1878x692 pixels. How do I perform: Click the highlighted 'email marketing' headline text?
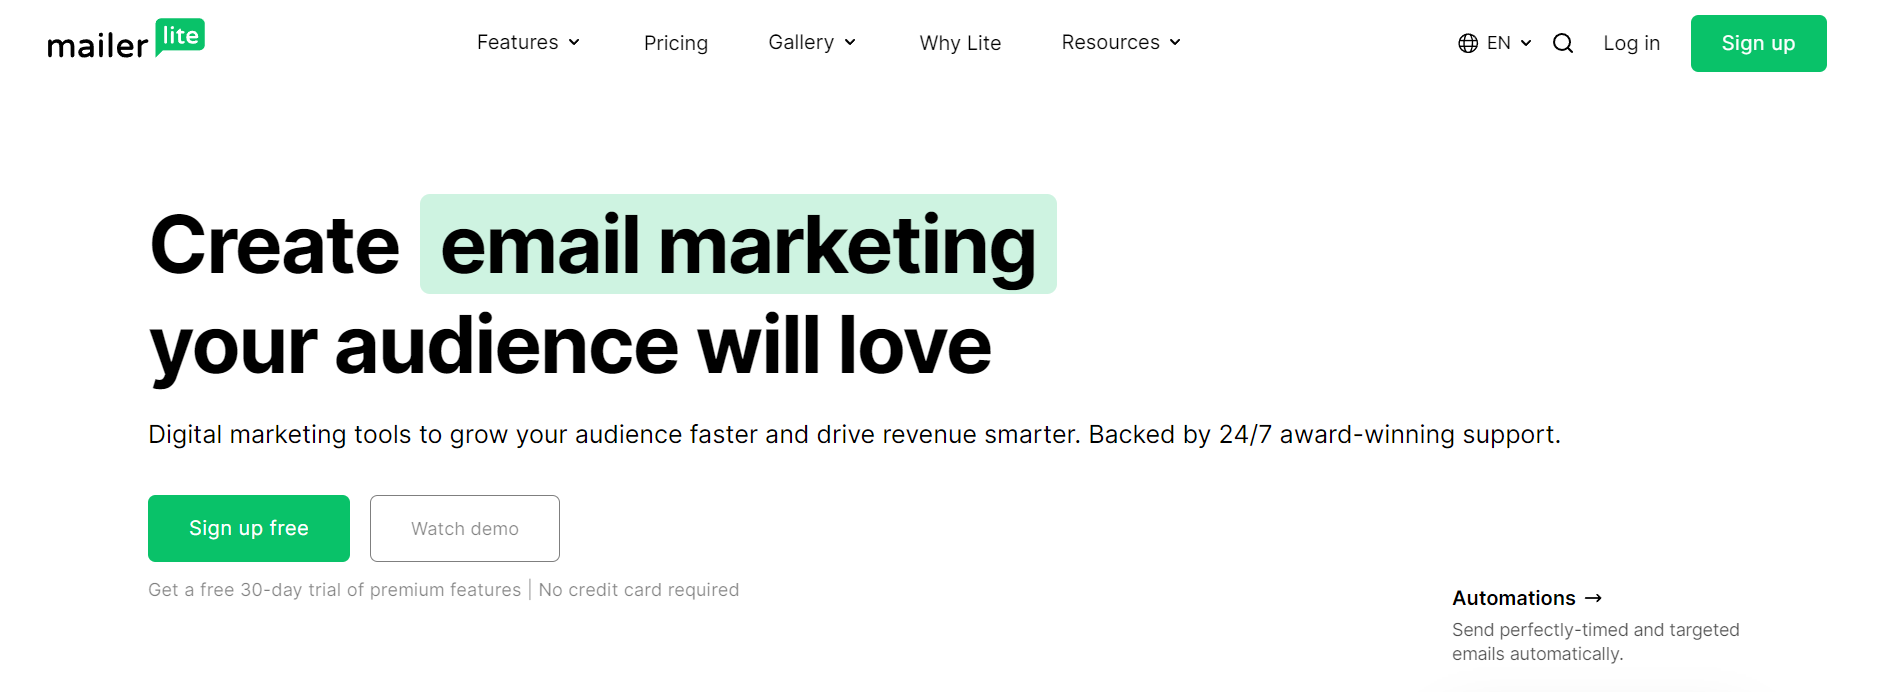pos(738,245)
